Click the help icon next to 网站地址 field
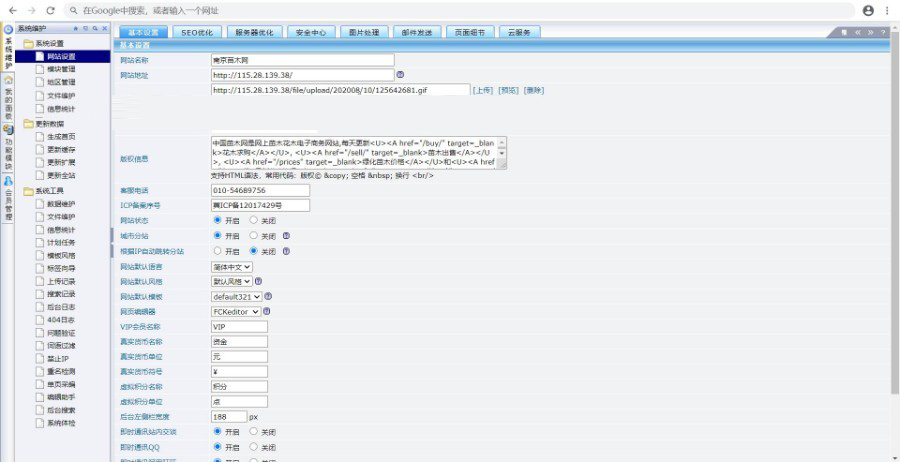The image size is (900, 462). (x=400, y=75)
